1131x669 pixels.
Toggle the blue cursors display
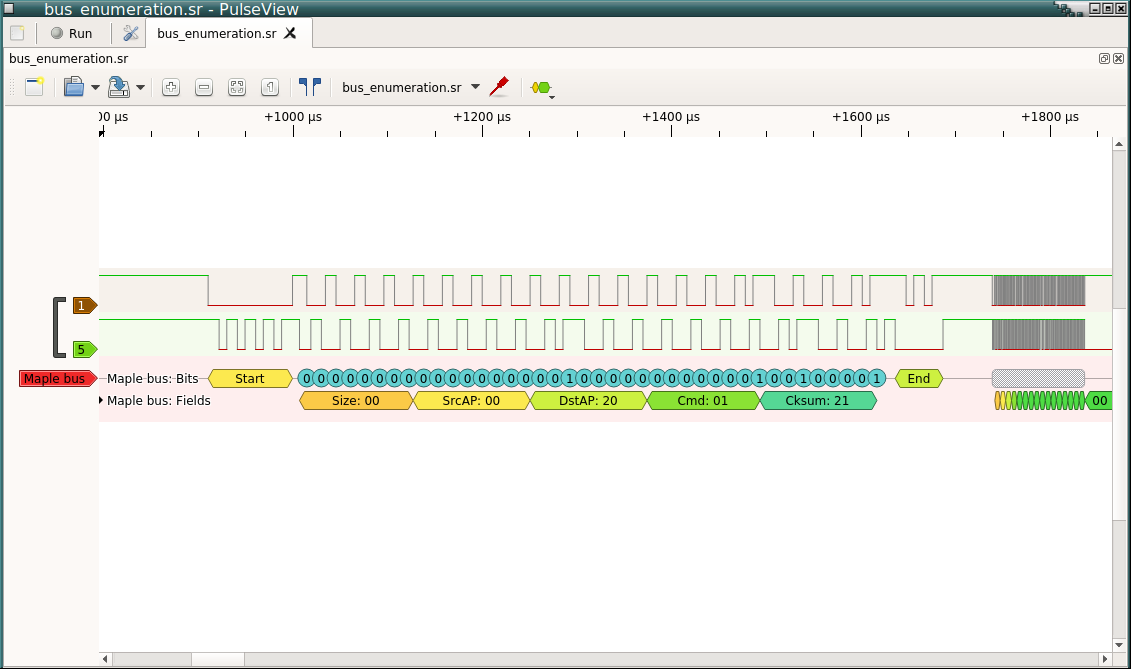click(x=309, y=87)
